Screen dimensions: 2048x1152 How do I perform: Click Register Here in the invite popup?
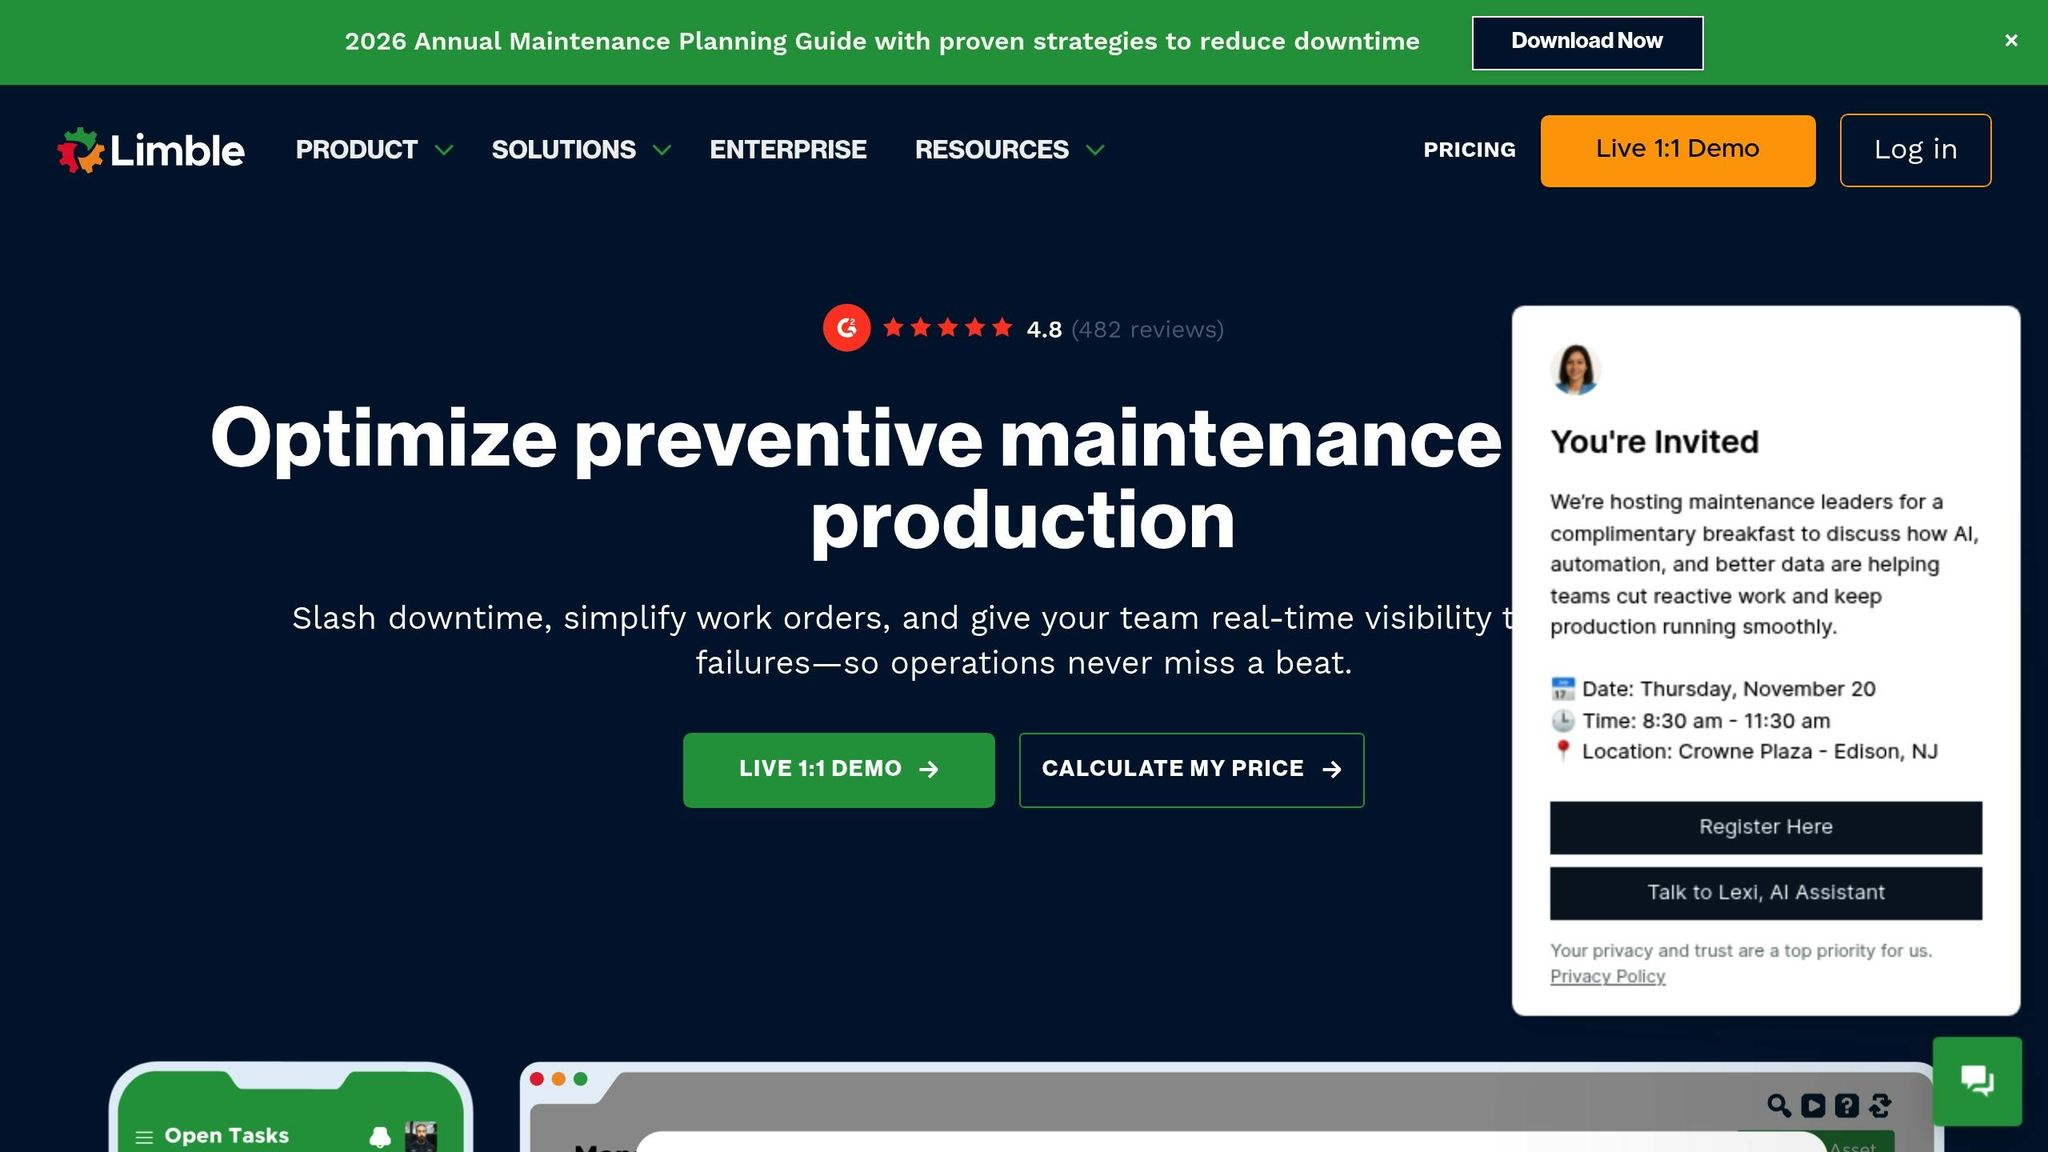tap(1765, 827)
